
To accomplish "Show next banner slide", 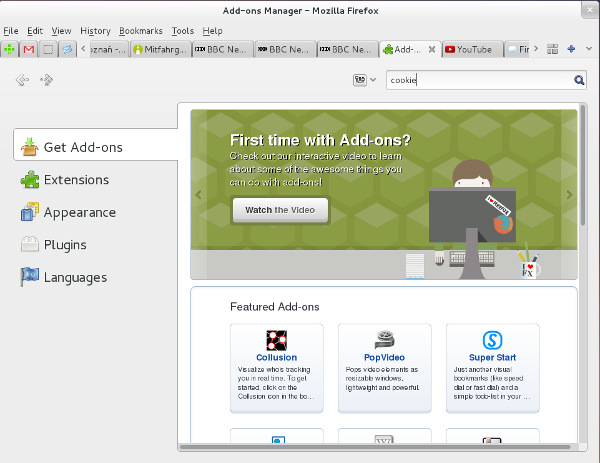I will (569, 195).
